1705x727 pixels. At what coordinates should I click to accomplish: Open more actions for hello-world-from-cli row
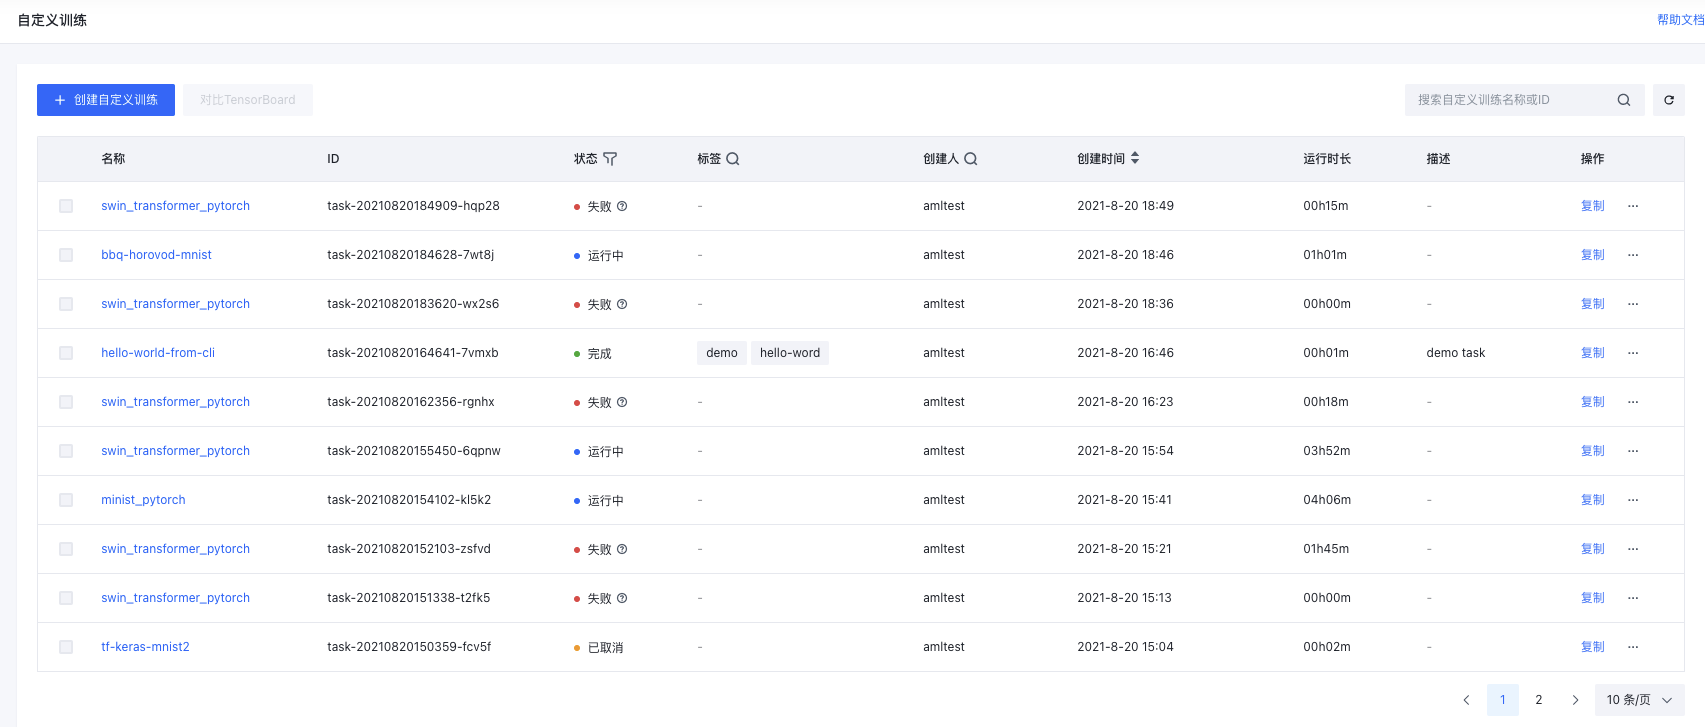tap(1633, 353)
